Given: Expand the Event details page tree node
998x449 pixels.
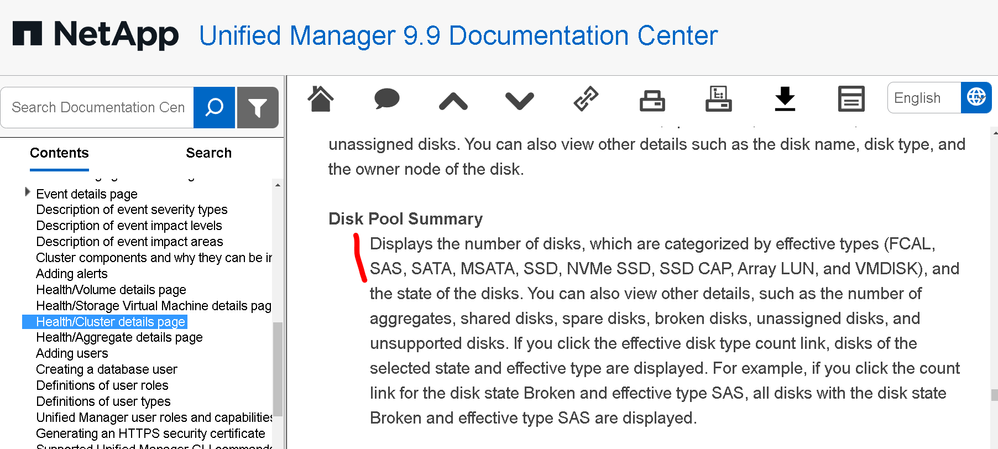Looking at the screenshot, I should point(28,193).
